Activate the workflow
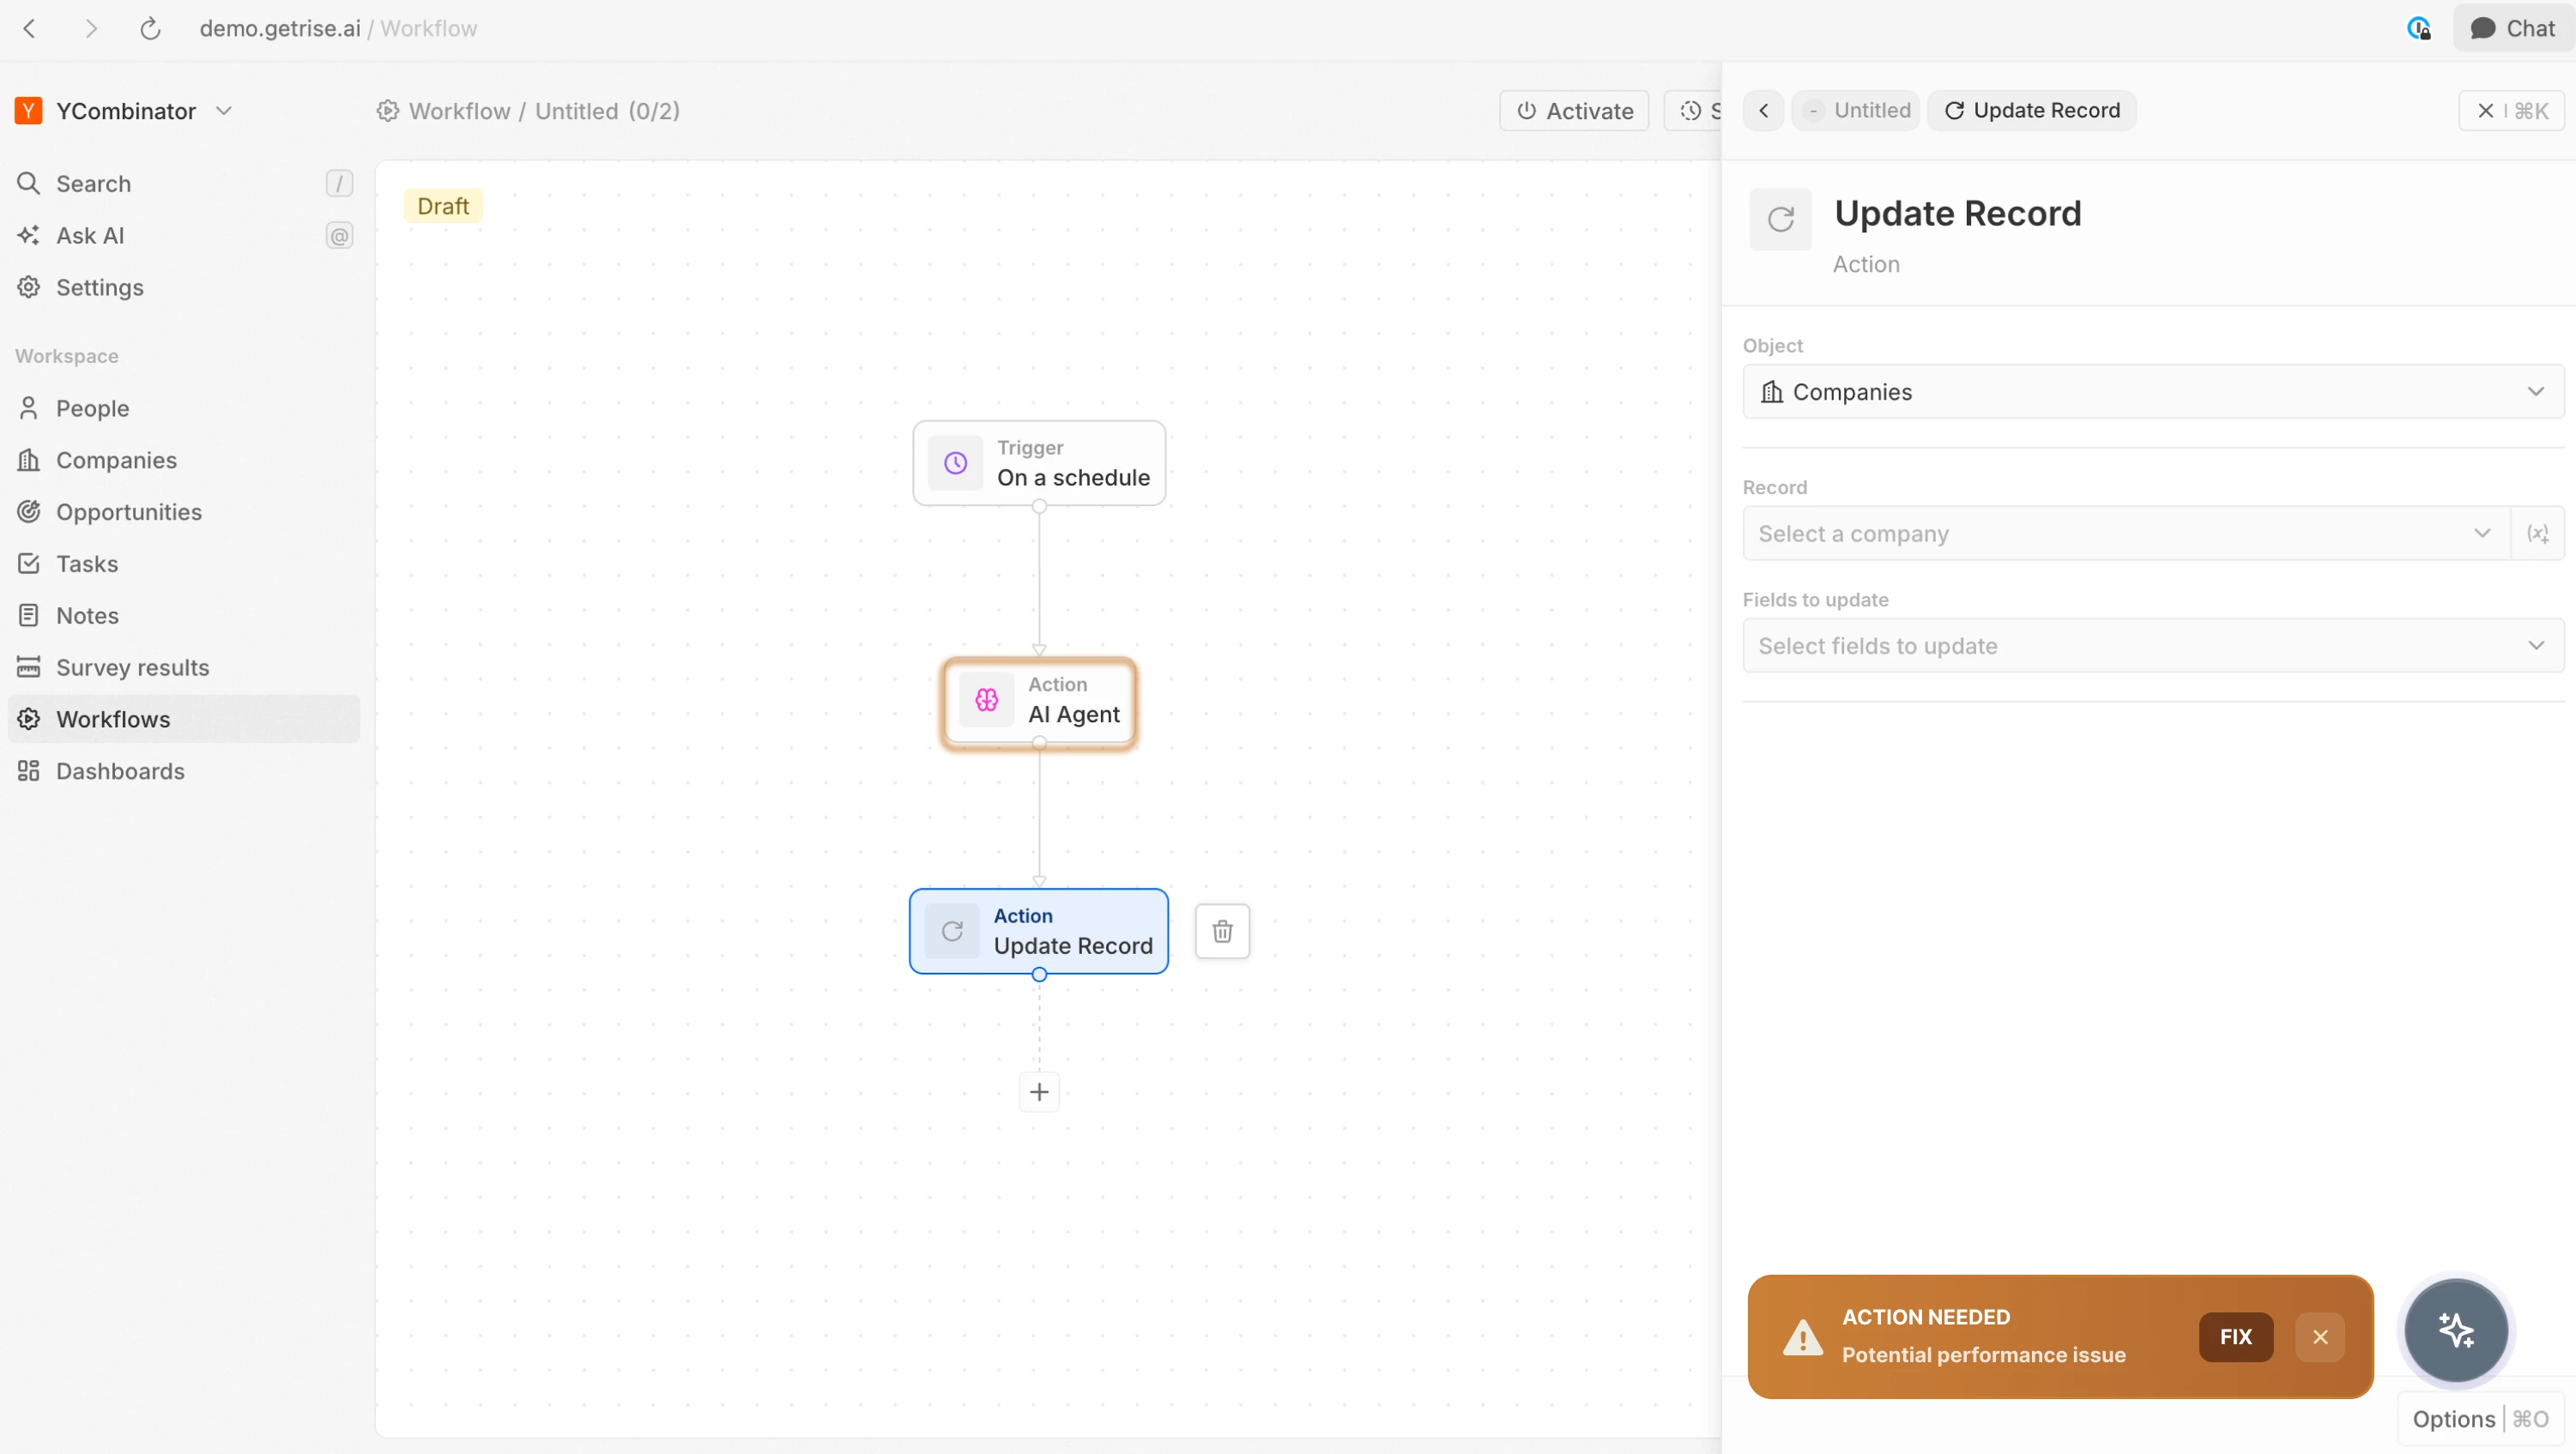 [1572, 111]
